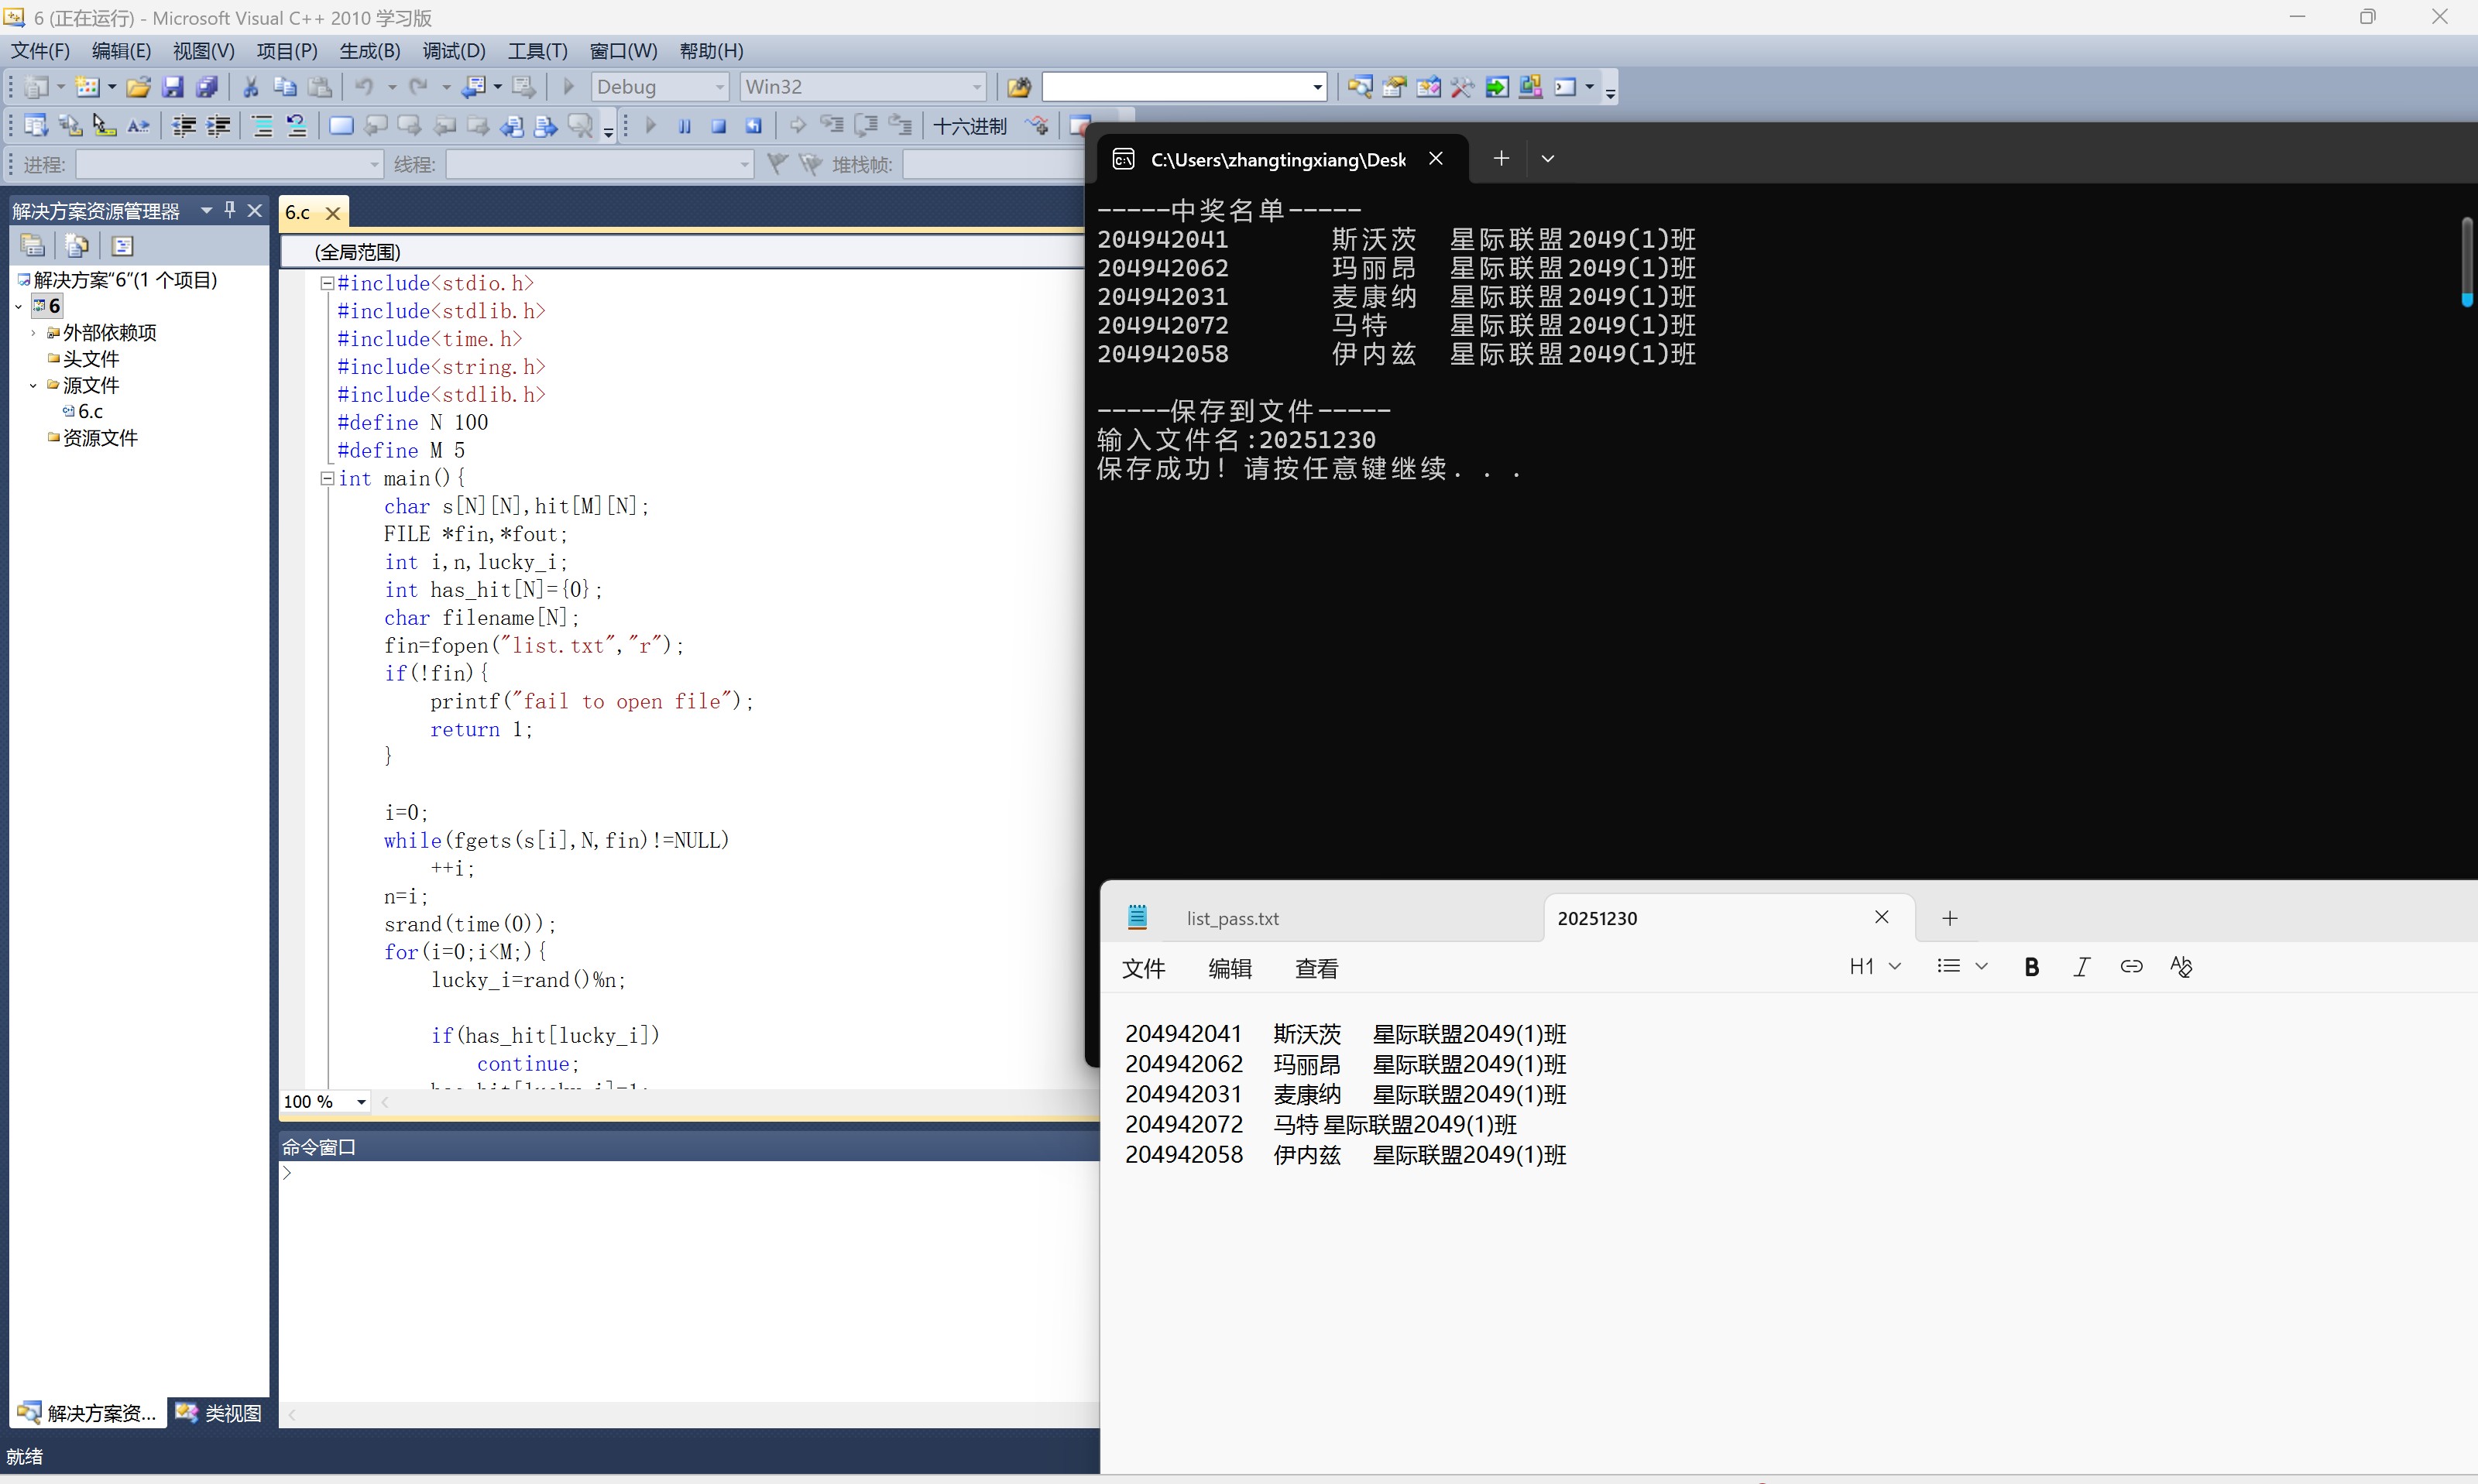Switch to the list_pass.txt Notepad tab
The height and width of the screenshot is (1484, 2478).
tap(1232, 918)
